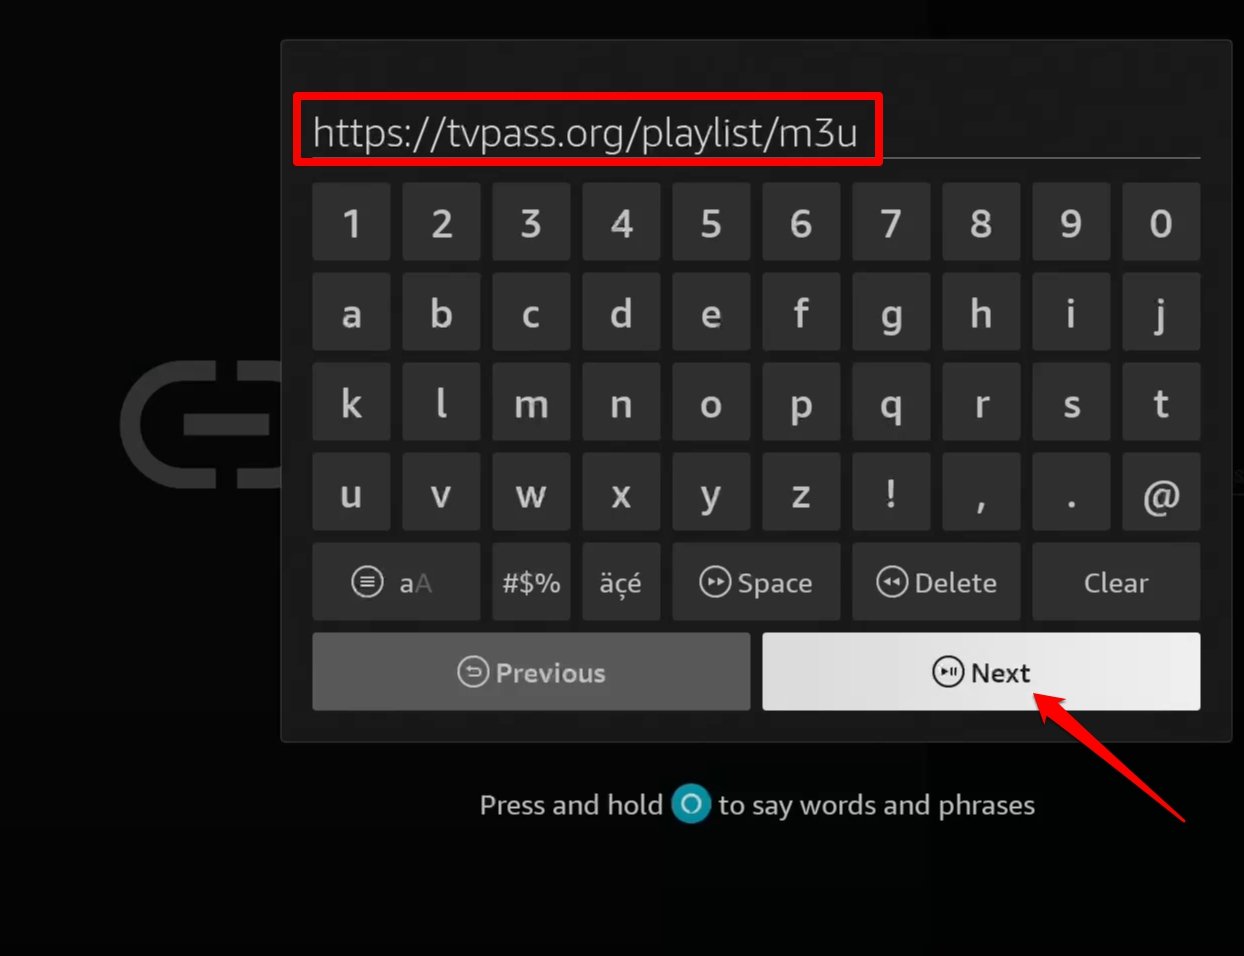Click the Next button

tap(981, 671)
